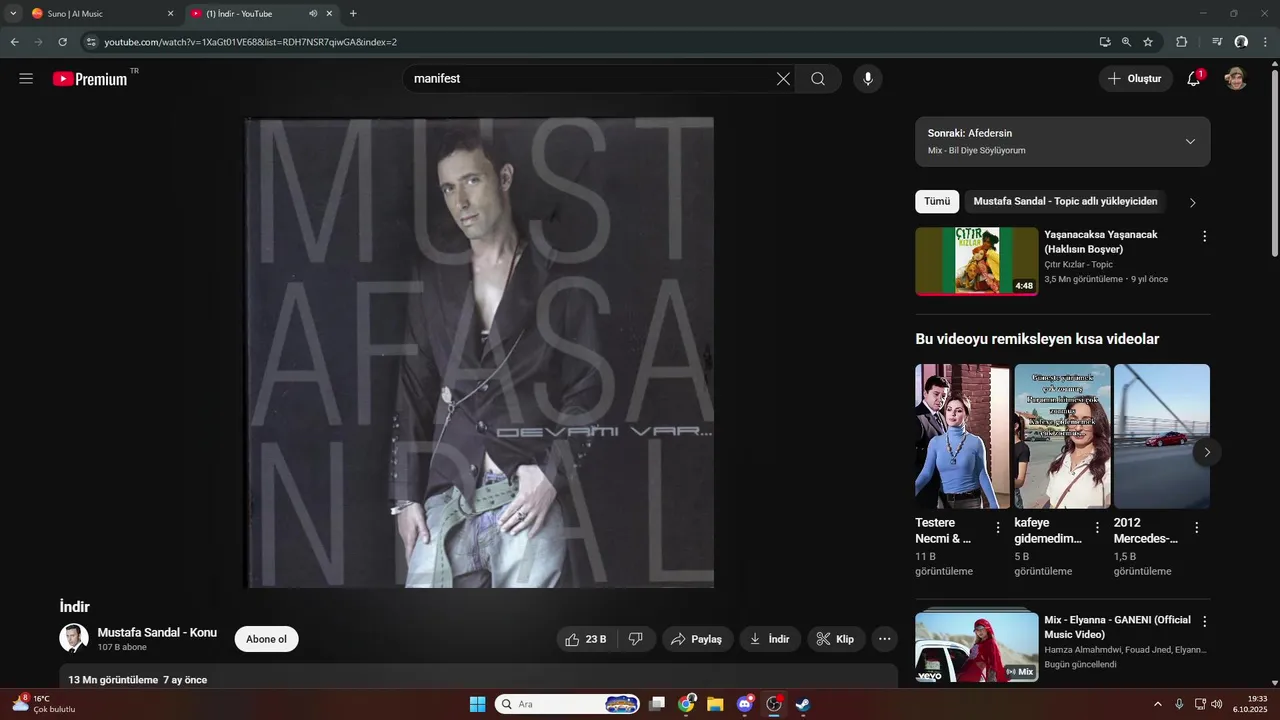
Task: Click the Paylaş share button
Action: pyautogui.click(x=697, y=639)
